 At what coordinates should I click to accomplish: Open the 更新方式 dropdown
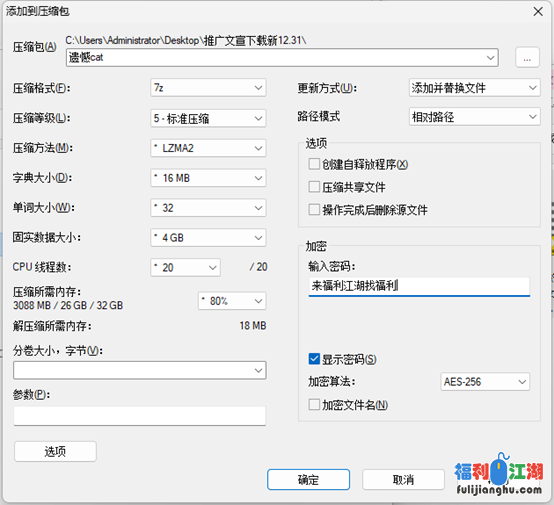475,88
